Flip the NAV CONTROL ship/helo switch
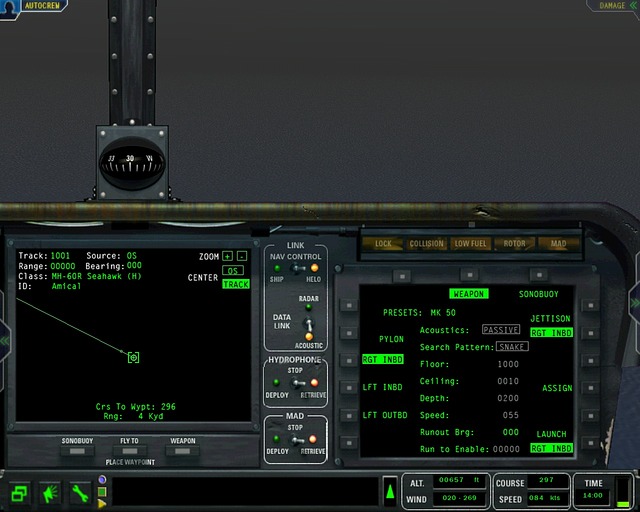Viewport: 640px width, 512px height. click(299, 268)
